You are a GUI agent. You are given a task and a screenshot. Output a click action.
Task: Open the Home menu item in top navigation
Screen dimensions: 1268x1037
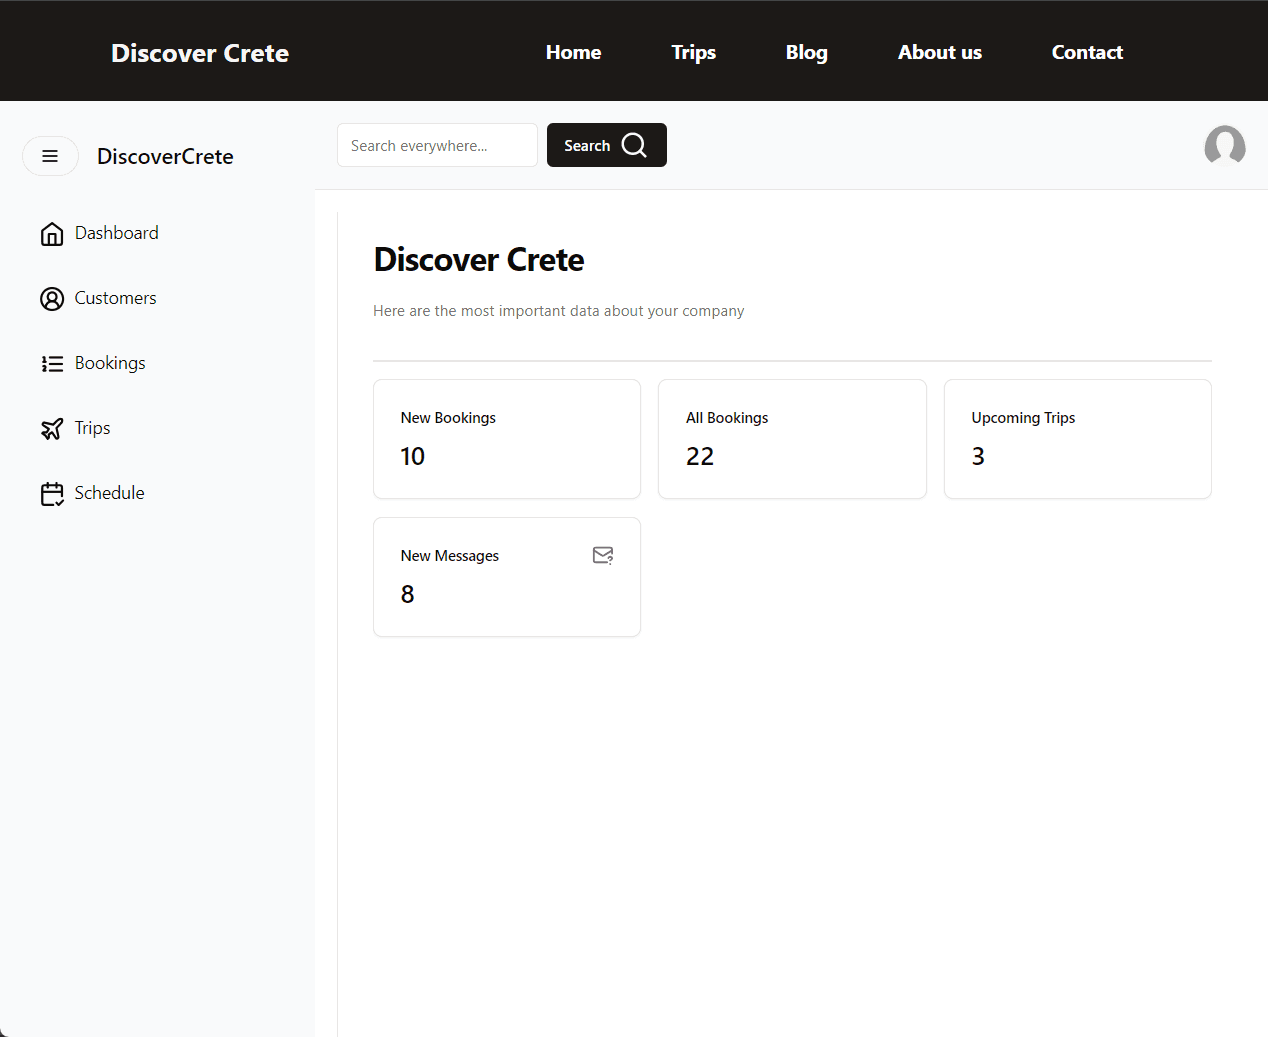(573, 52)
